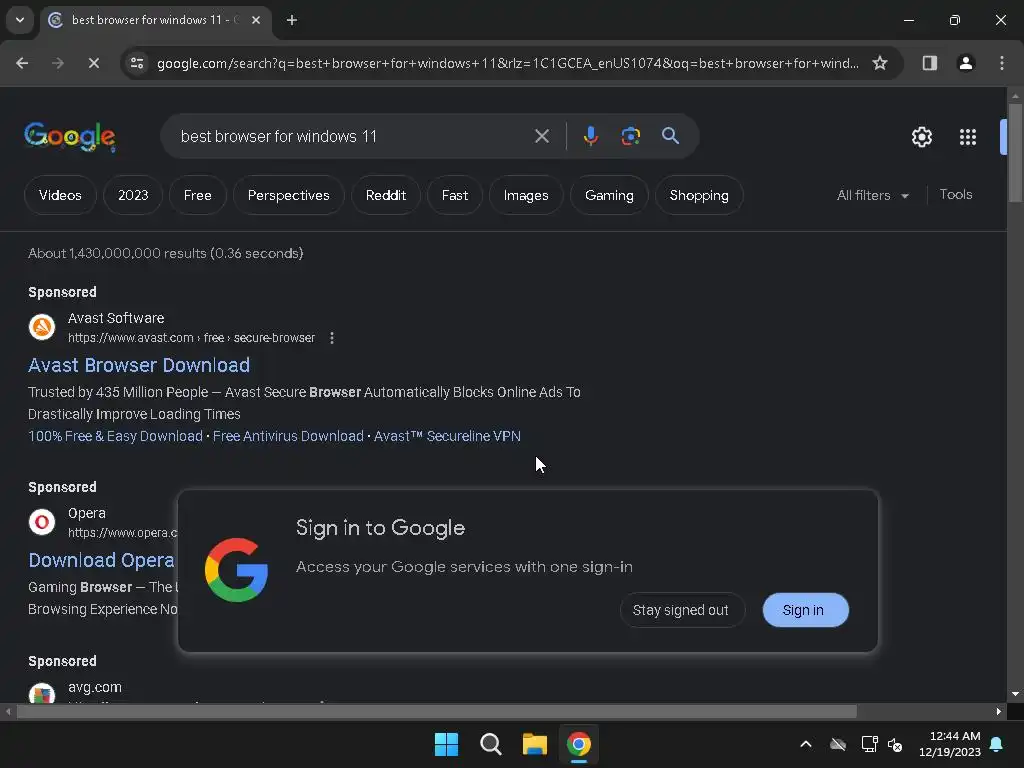Click the Opera favicon icon
Image resolution: width=1024 pixels, height=768 pixels.
click(42, 522)
